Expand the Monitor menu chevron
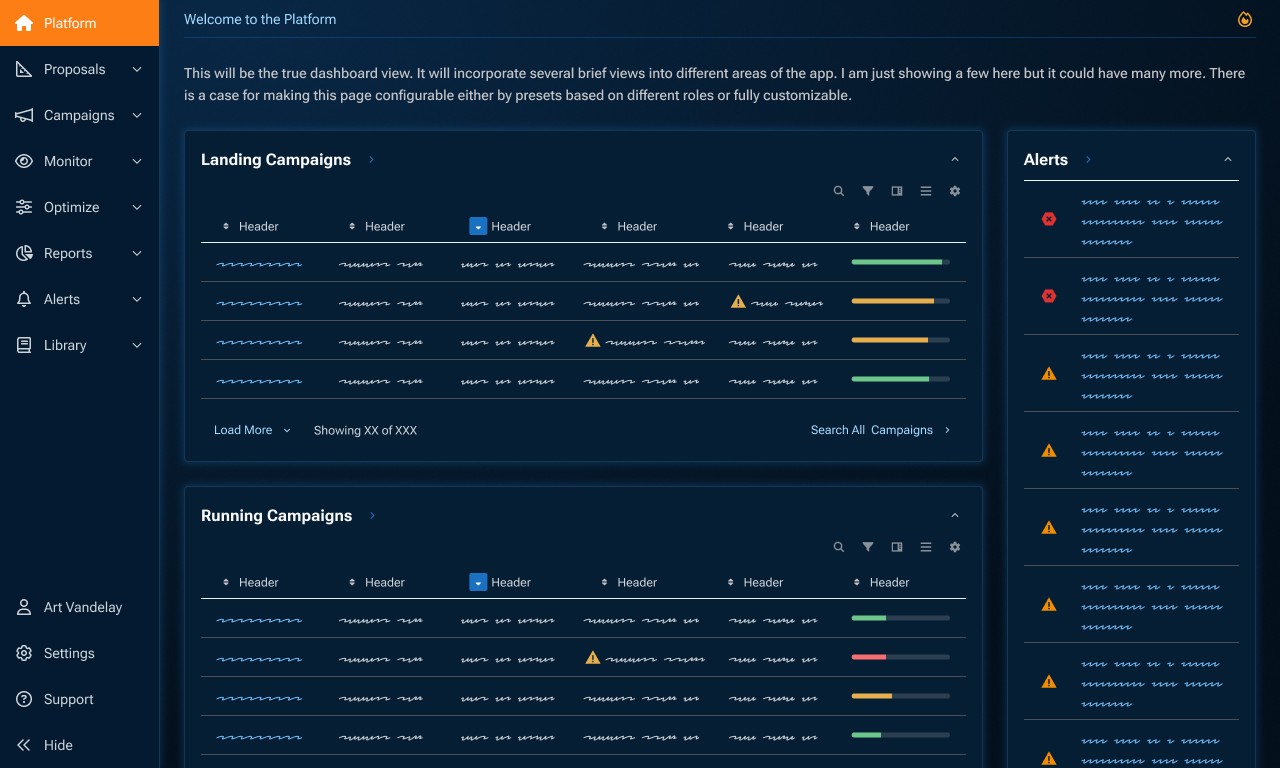The width and height of the screenshot is (1280, 768). [137, 161]
